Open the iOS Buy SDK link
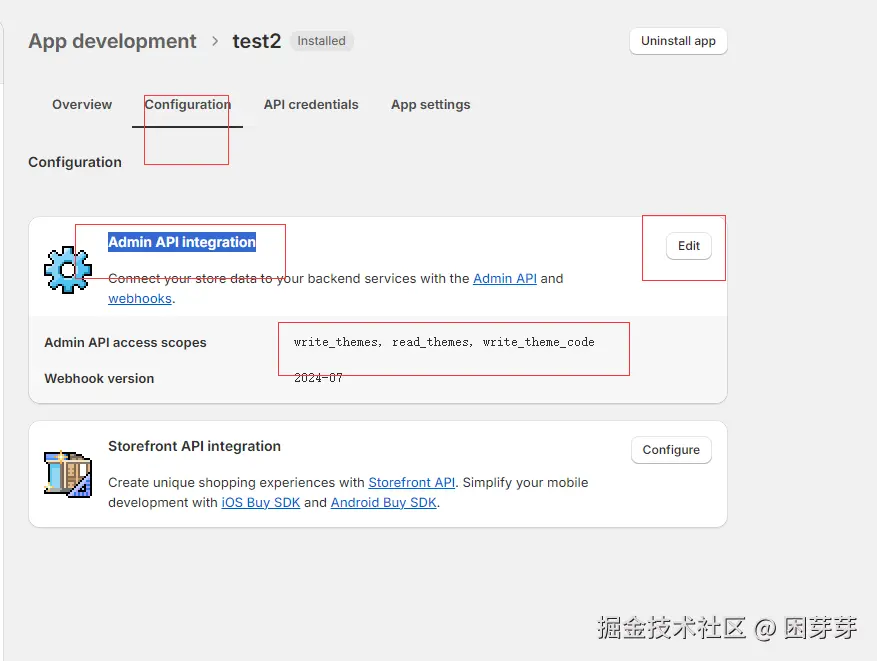The height and width of the screenshot is (661, 877). click(261, 503)
